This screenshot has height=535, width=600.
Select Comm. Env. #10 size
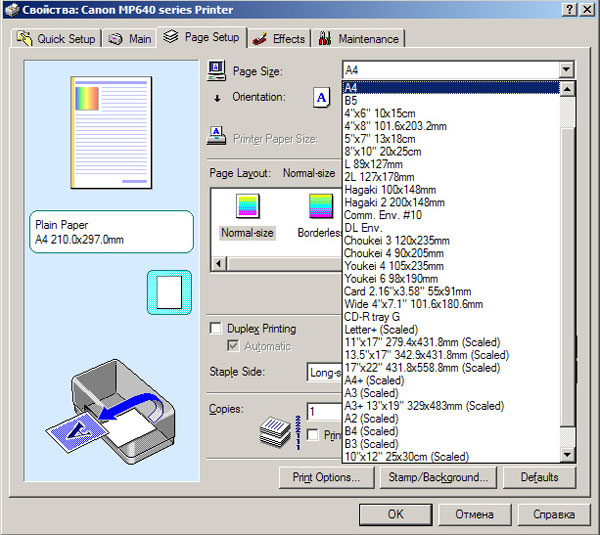451,215
